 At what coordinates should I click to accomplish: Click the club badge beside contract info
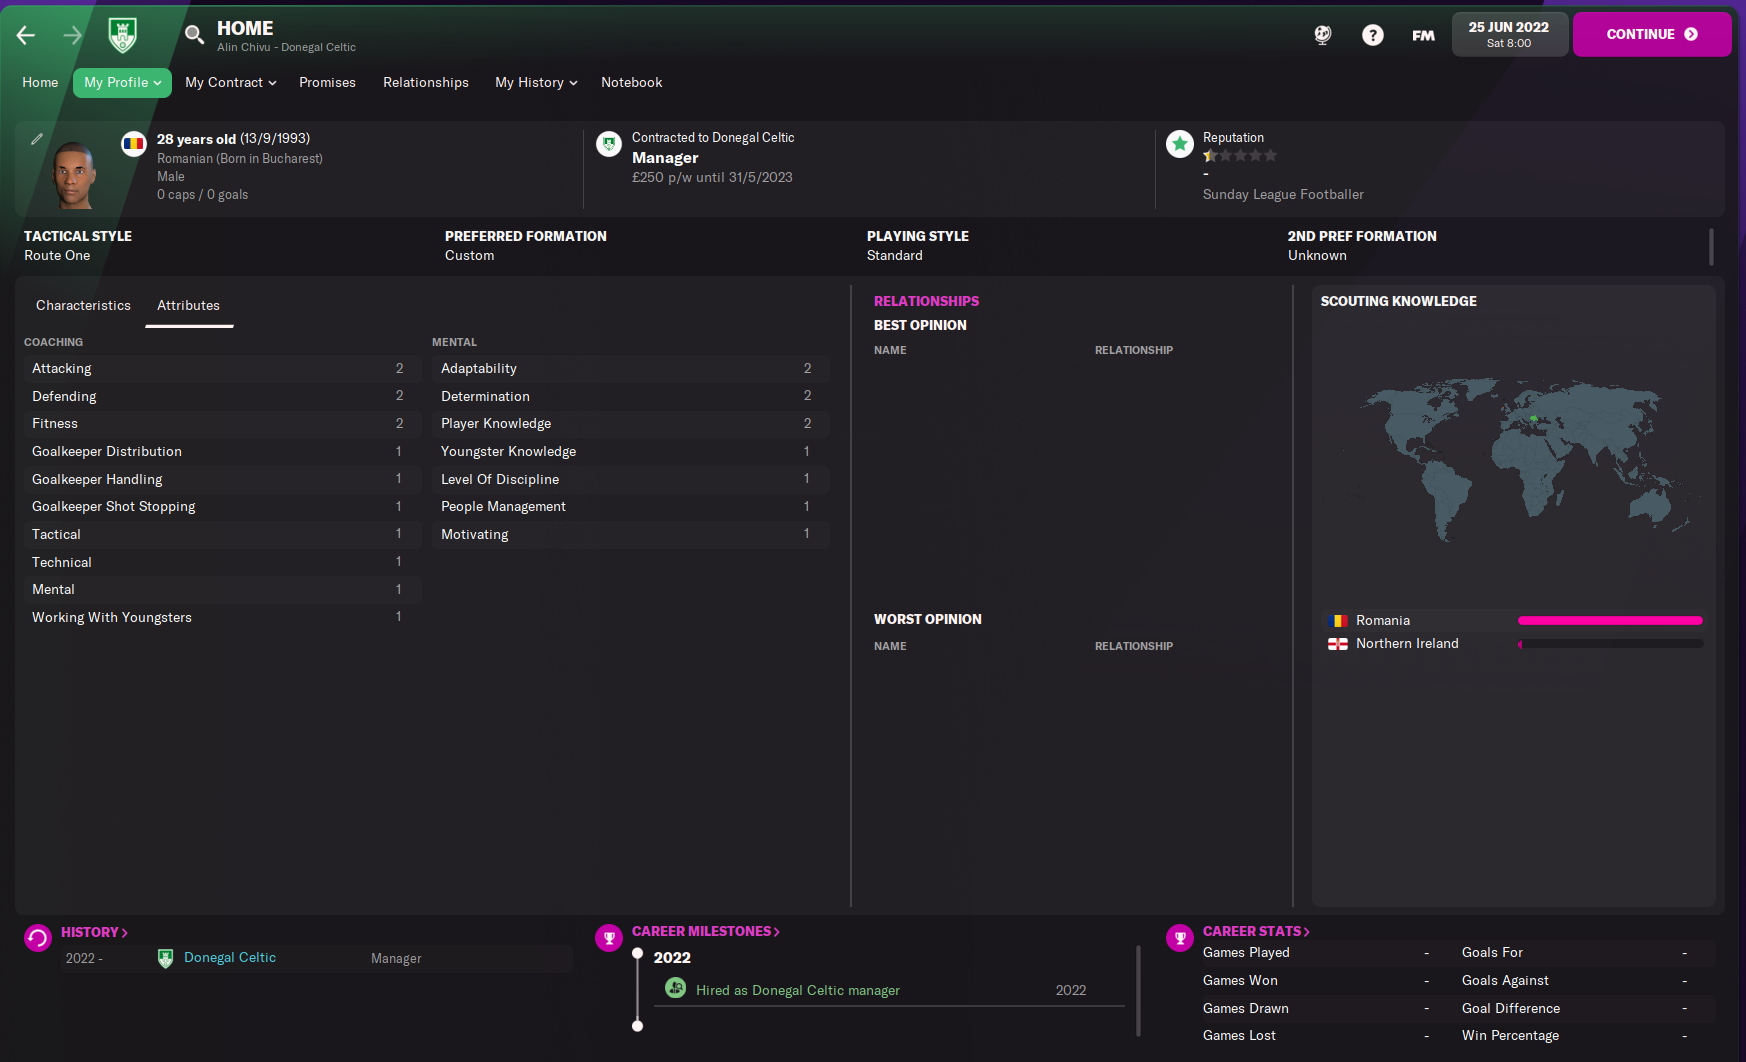point(609,144)
